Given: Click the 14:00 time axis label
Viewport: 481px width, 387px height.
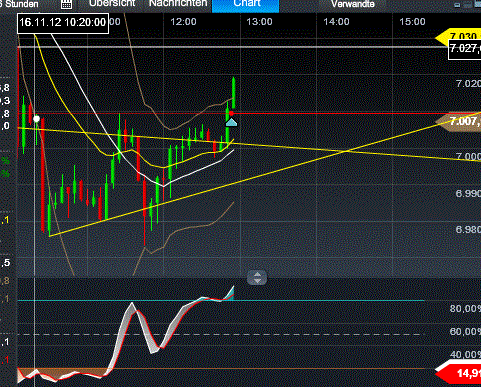Looking at the screenshot, I should click(336, 22).
